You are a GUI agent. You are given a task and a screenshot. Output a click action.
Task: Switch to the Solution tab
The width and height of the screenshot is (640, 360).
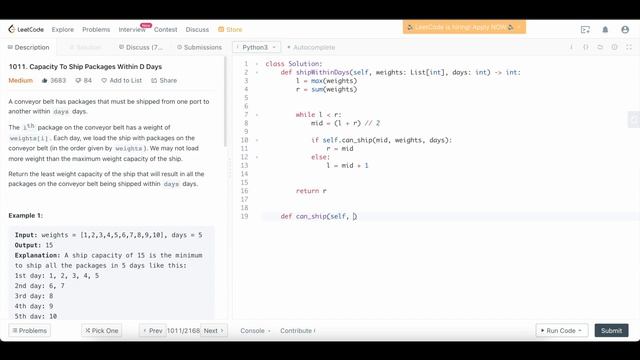pyautogui.click(x=85, y=47)
